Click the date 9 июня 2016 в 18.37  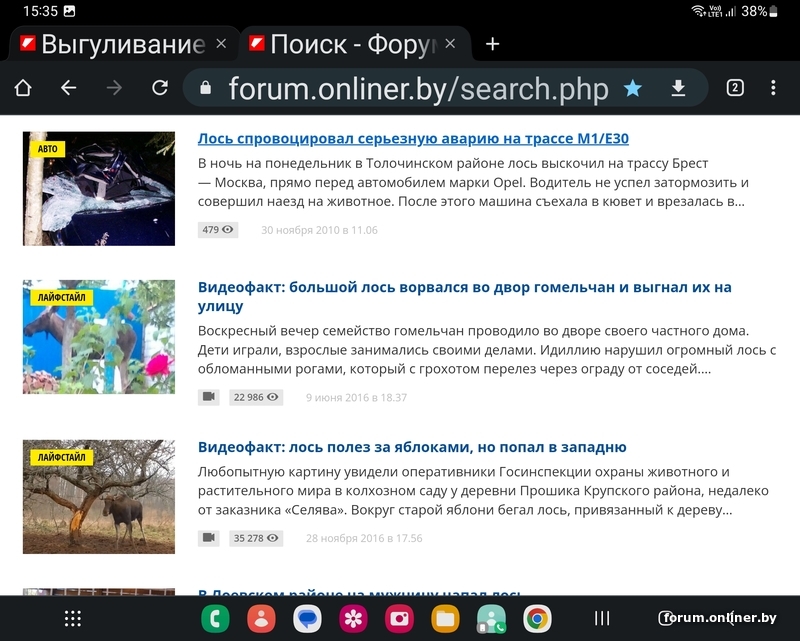(x=356, y=398)
